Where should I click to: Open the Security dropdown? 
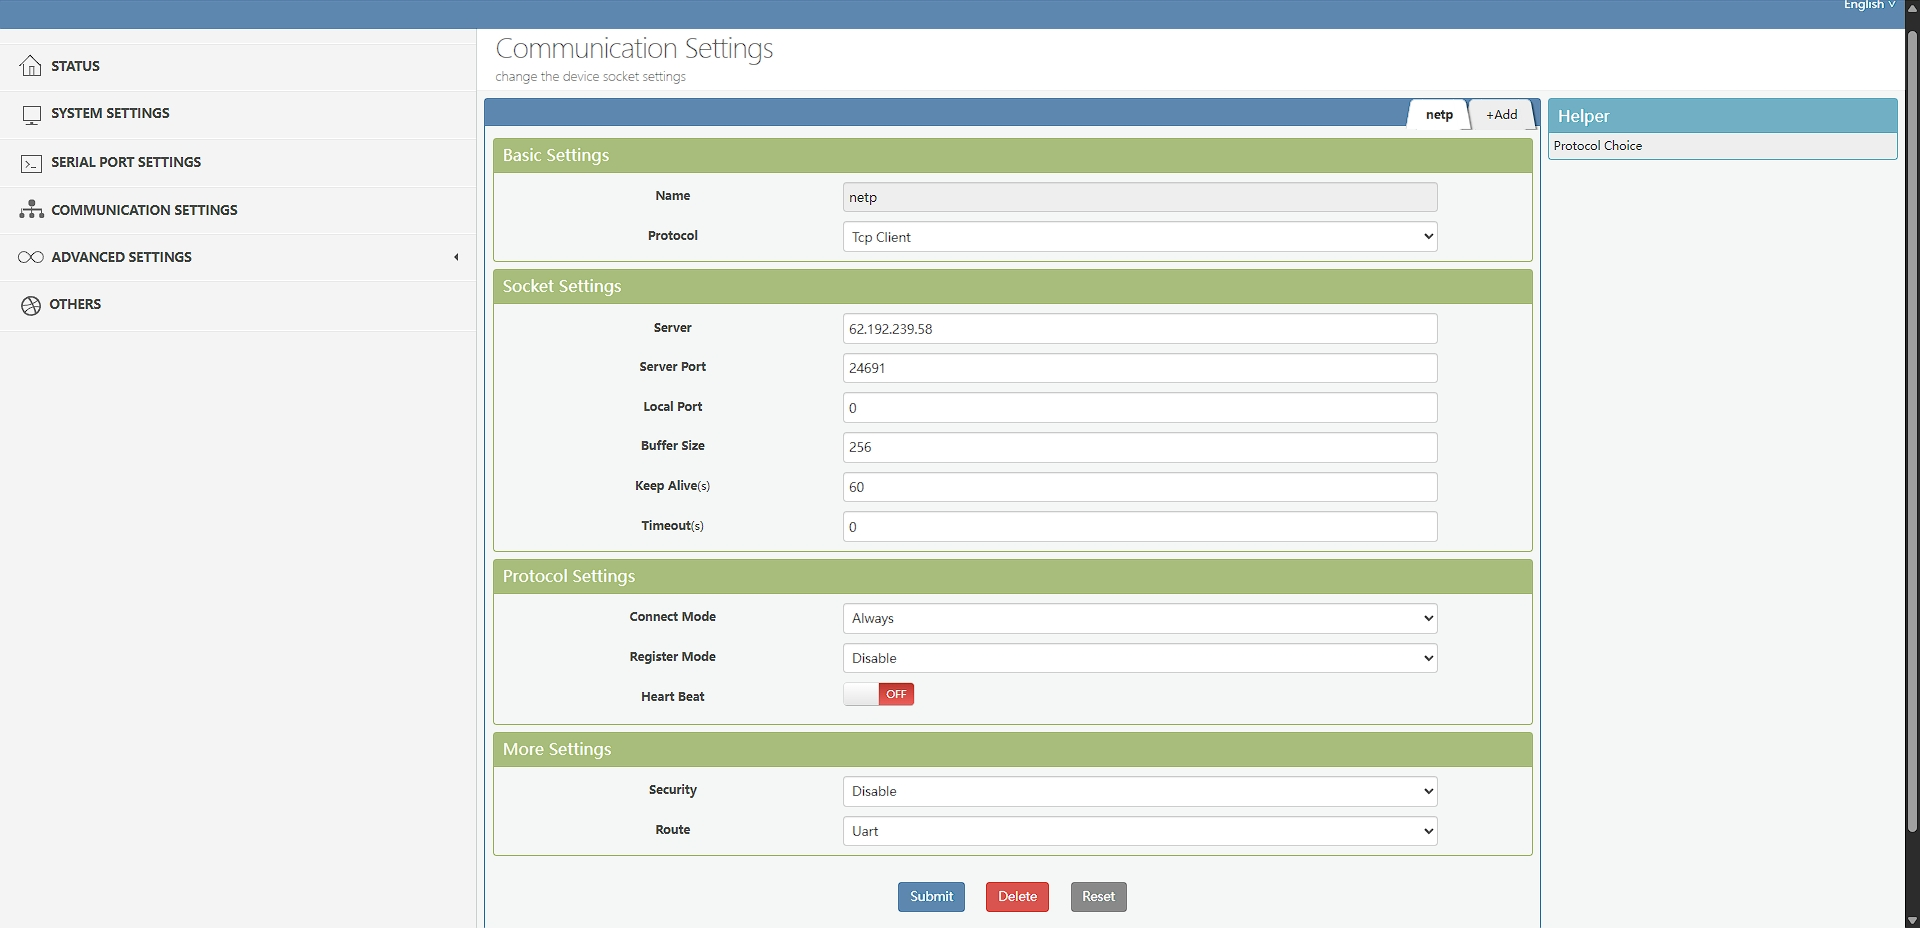pos(1139,791)
